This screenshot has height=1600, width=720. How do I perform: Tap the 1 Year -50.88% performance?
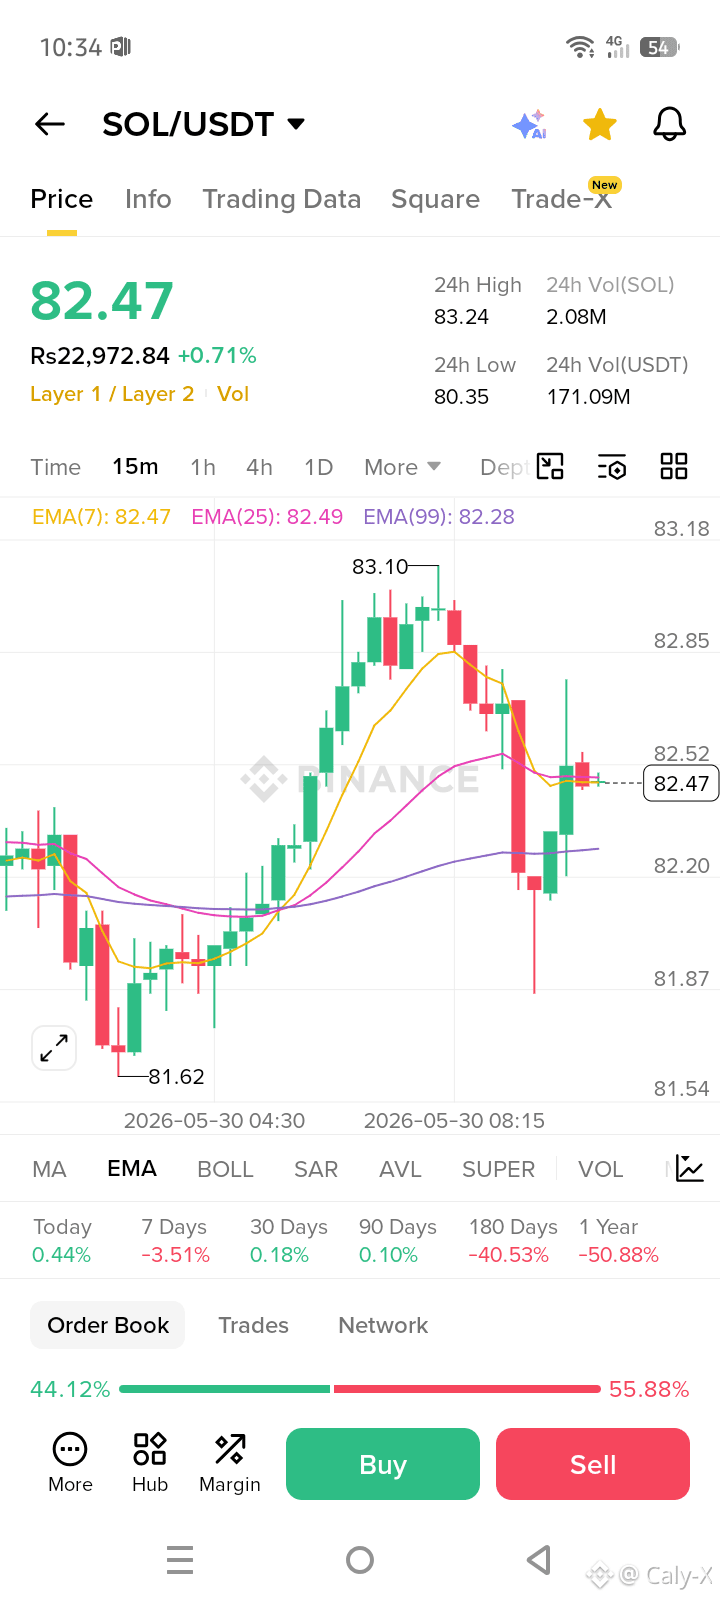(x=618, y=1241)
